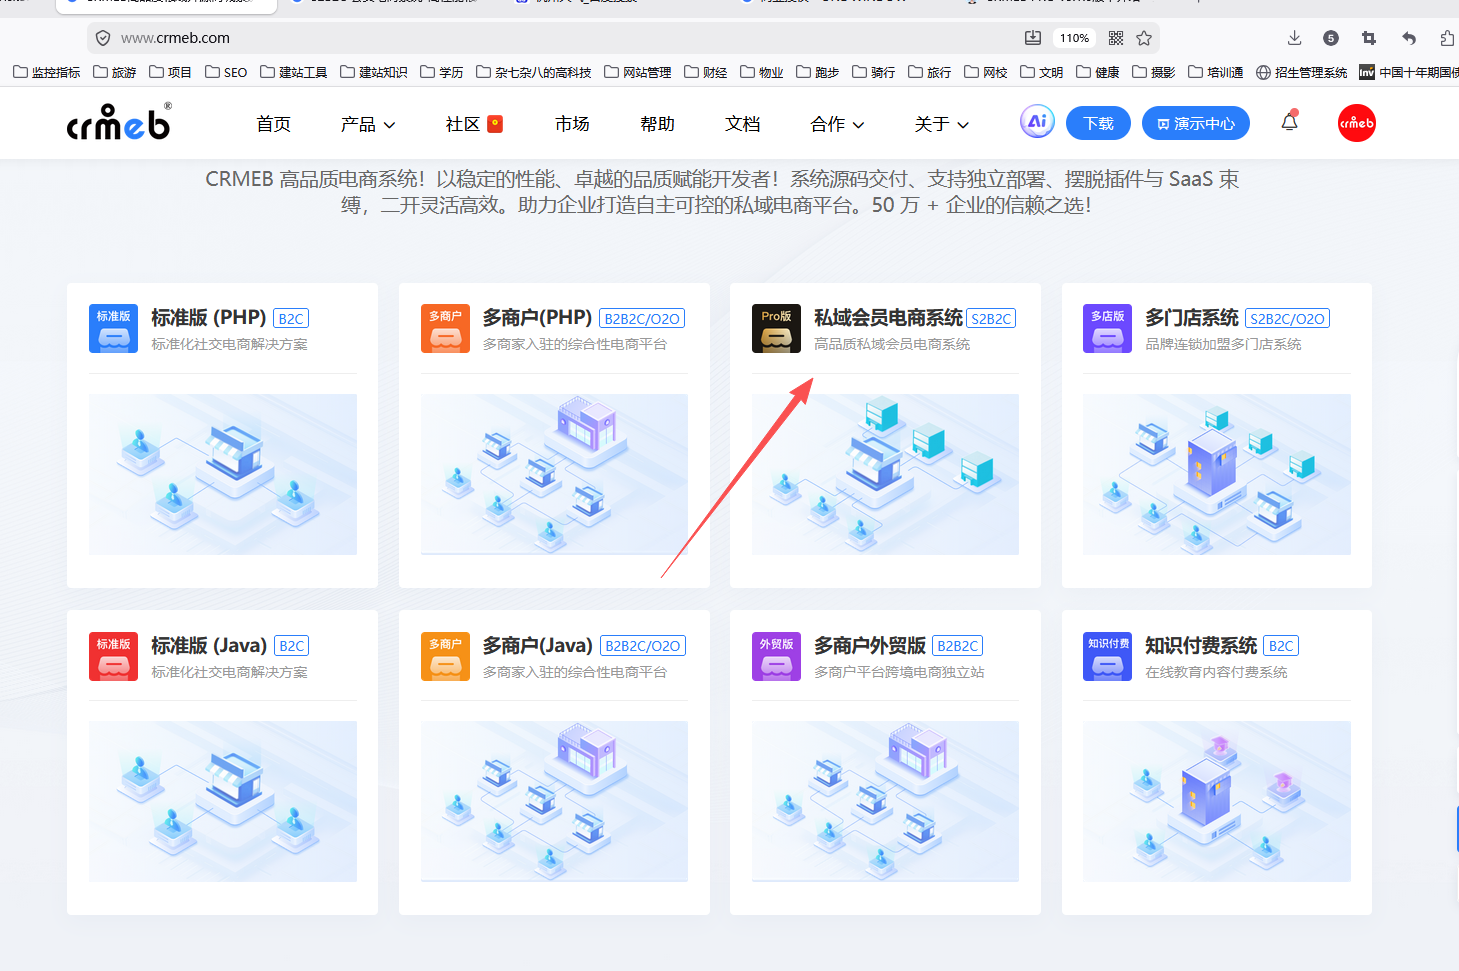Go to the 首页 nav item

(273, 124)
